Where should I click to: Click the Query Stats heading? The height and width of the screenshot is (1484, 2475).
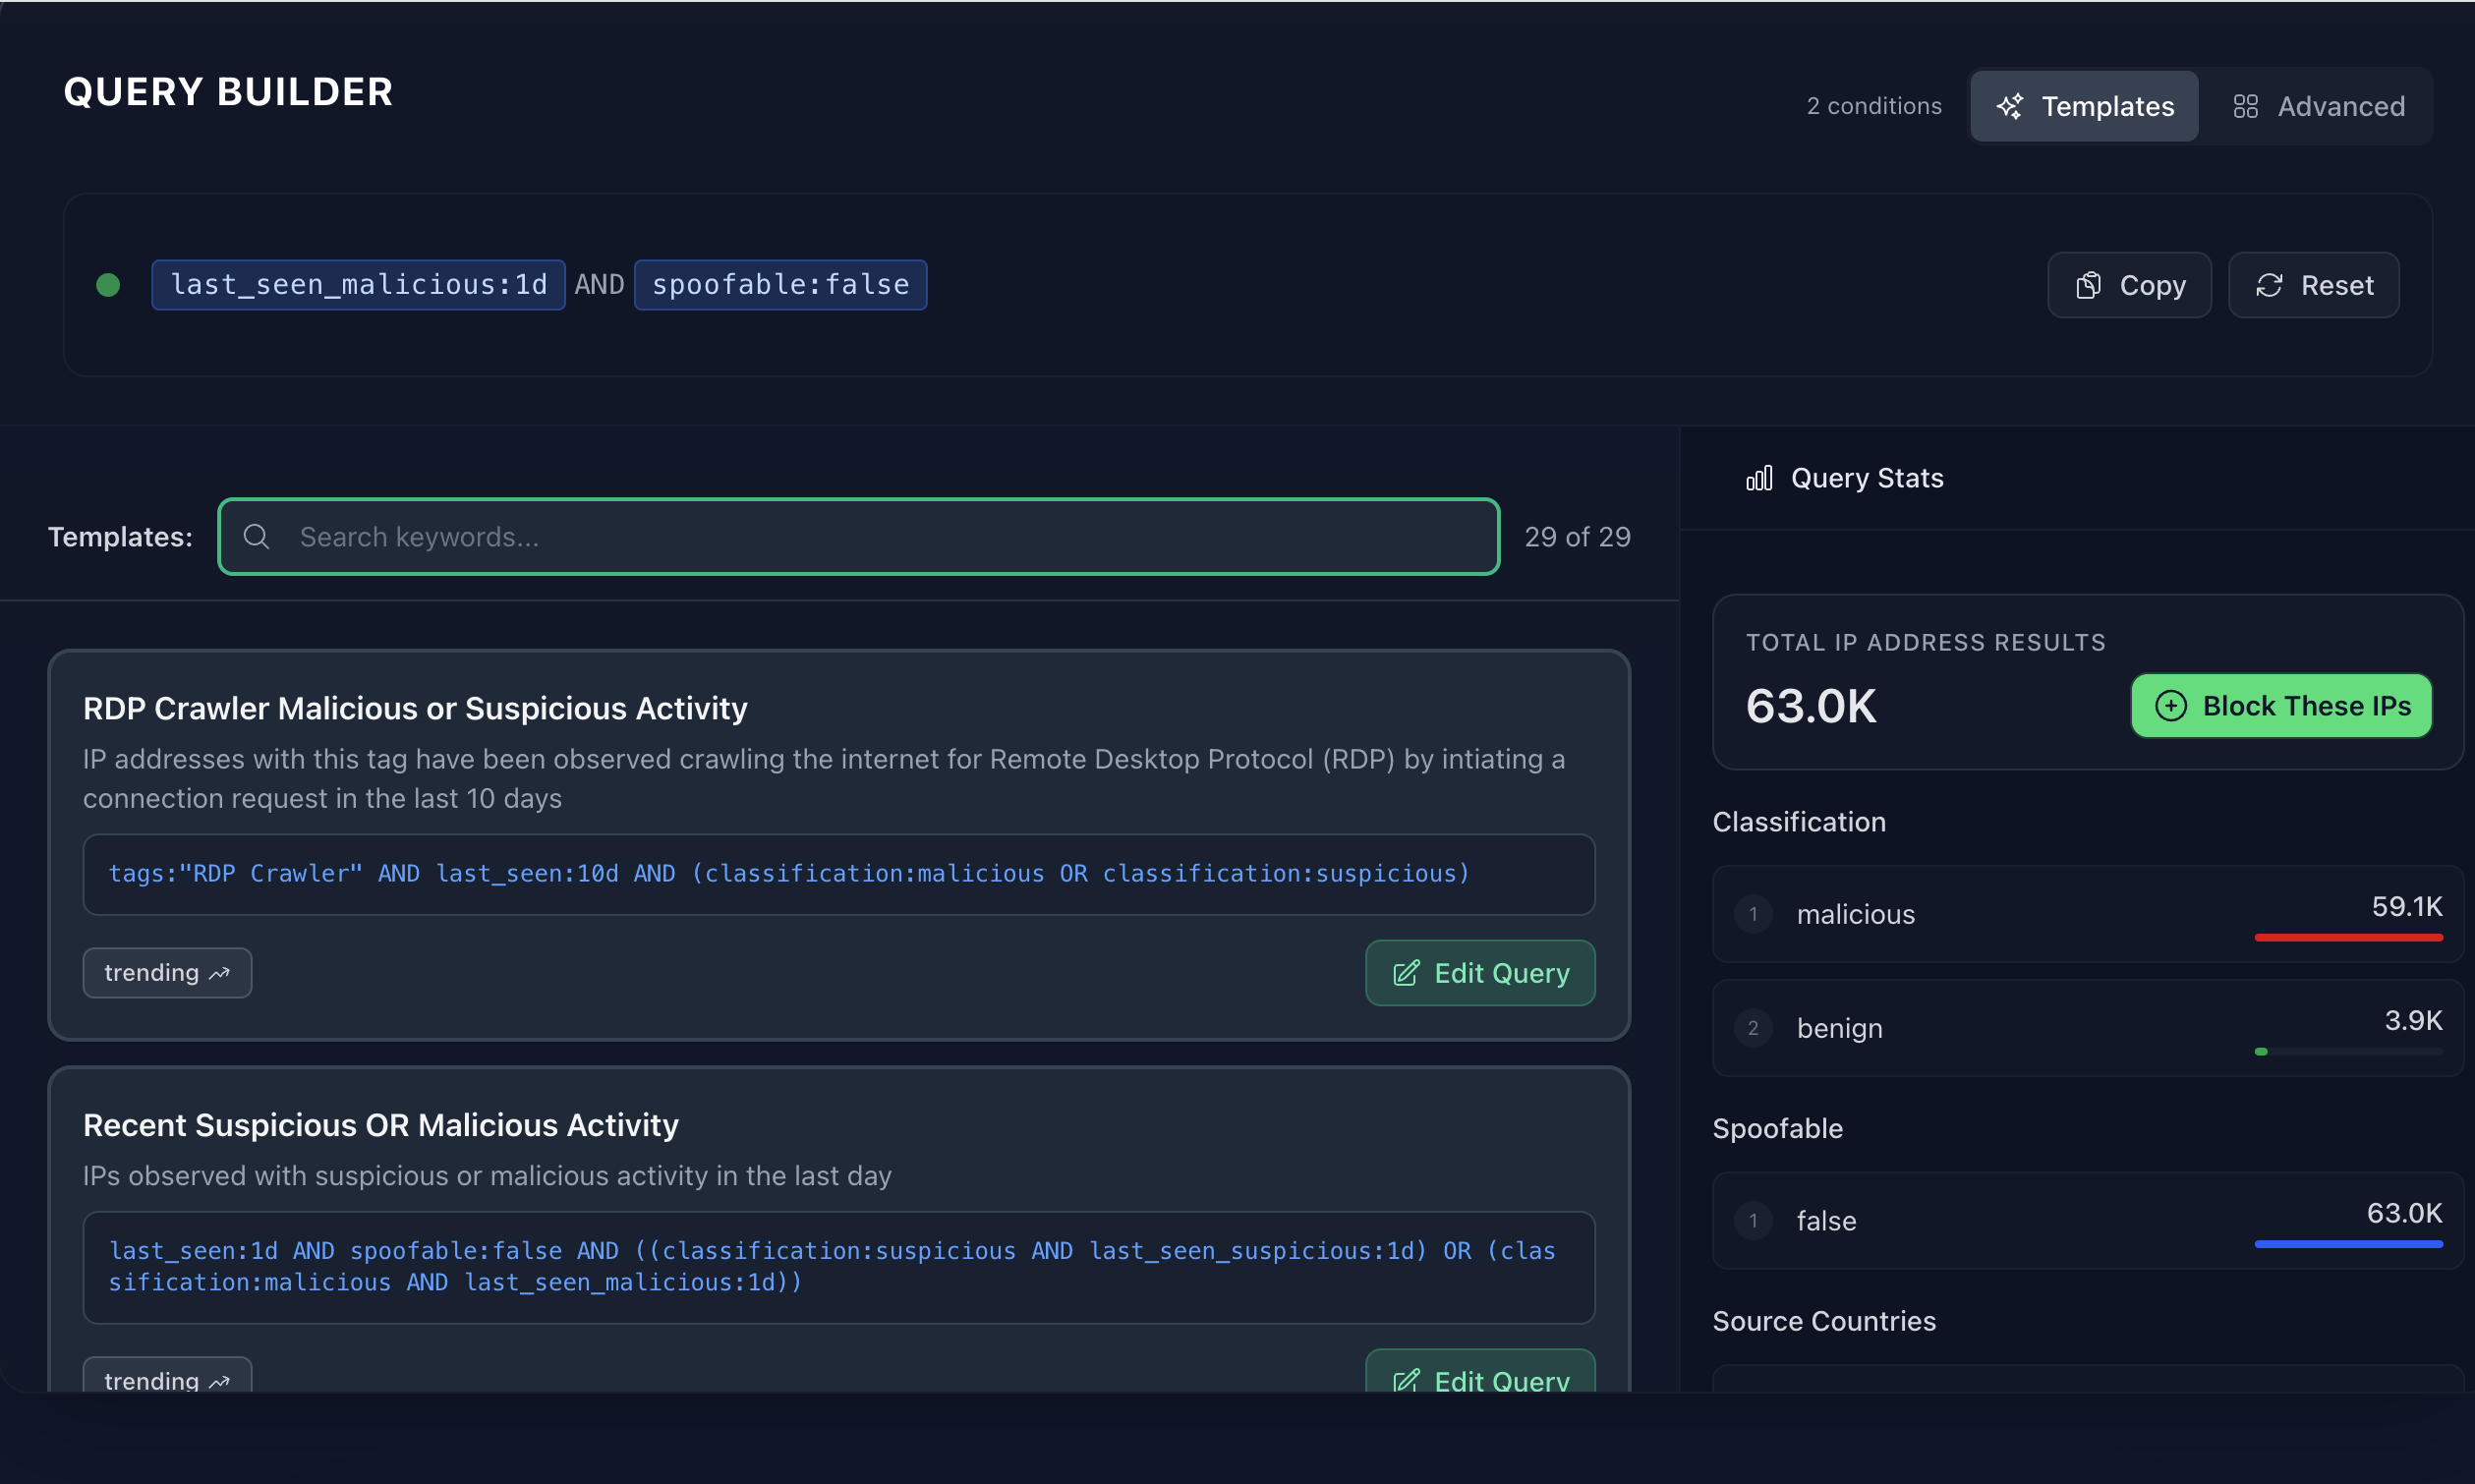(1867, 478)
